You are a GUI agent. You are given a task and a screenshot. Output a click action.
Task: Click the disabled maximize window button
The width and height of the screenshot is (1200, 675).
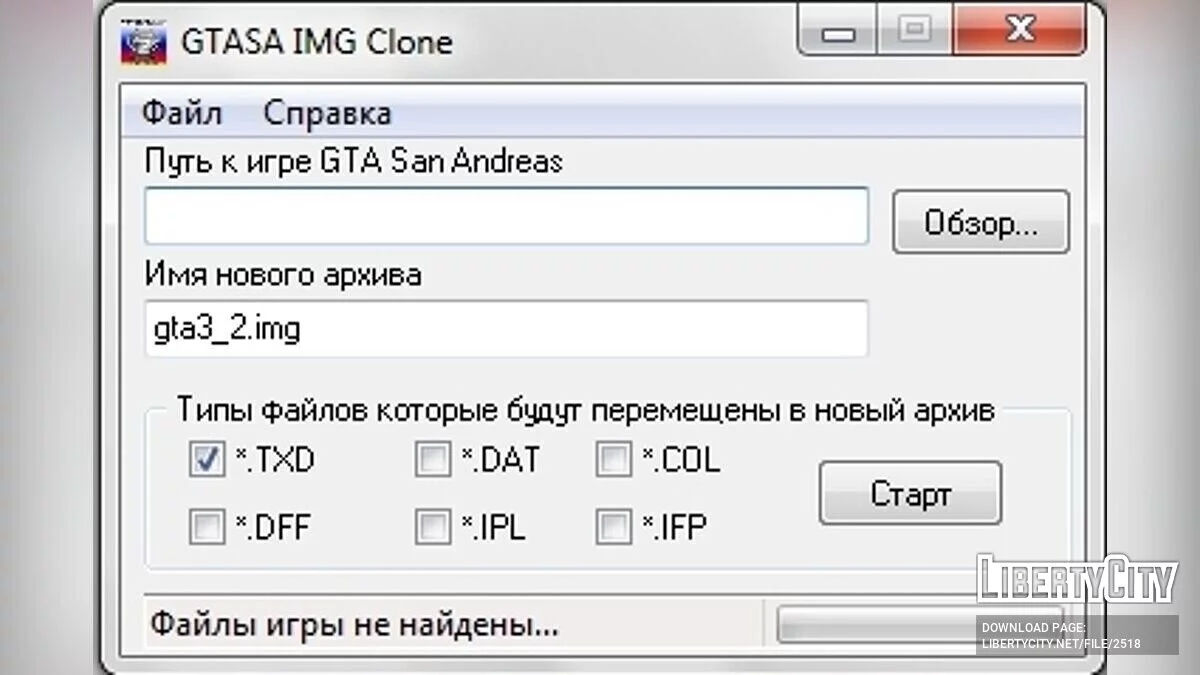[912, 30]
